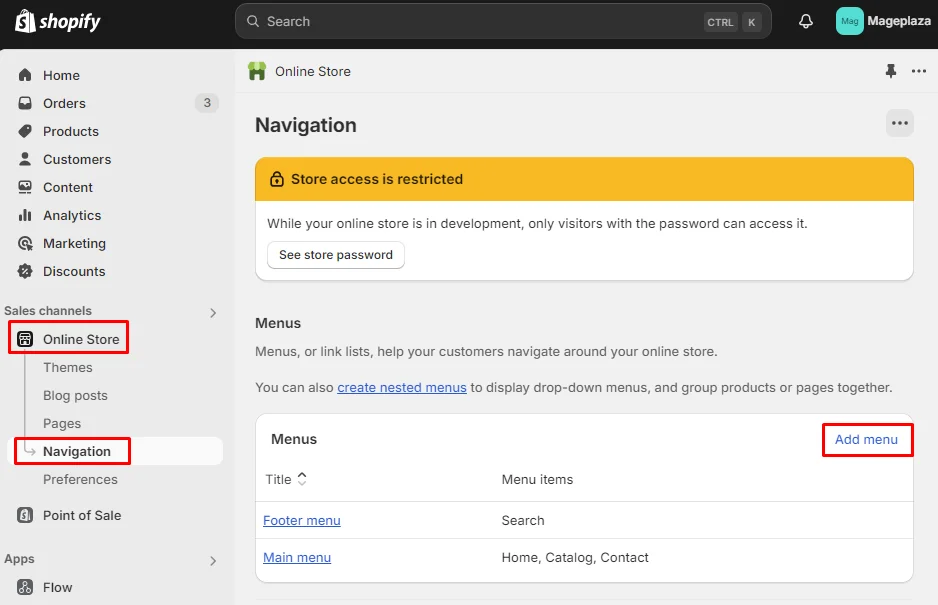Click the Orders count badge 3

[207, 103]
